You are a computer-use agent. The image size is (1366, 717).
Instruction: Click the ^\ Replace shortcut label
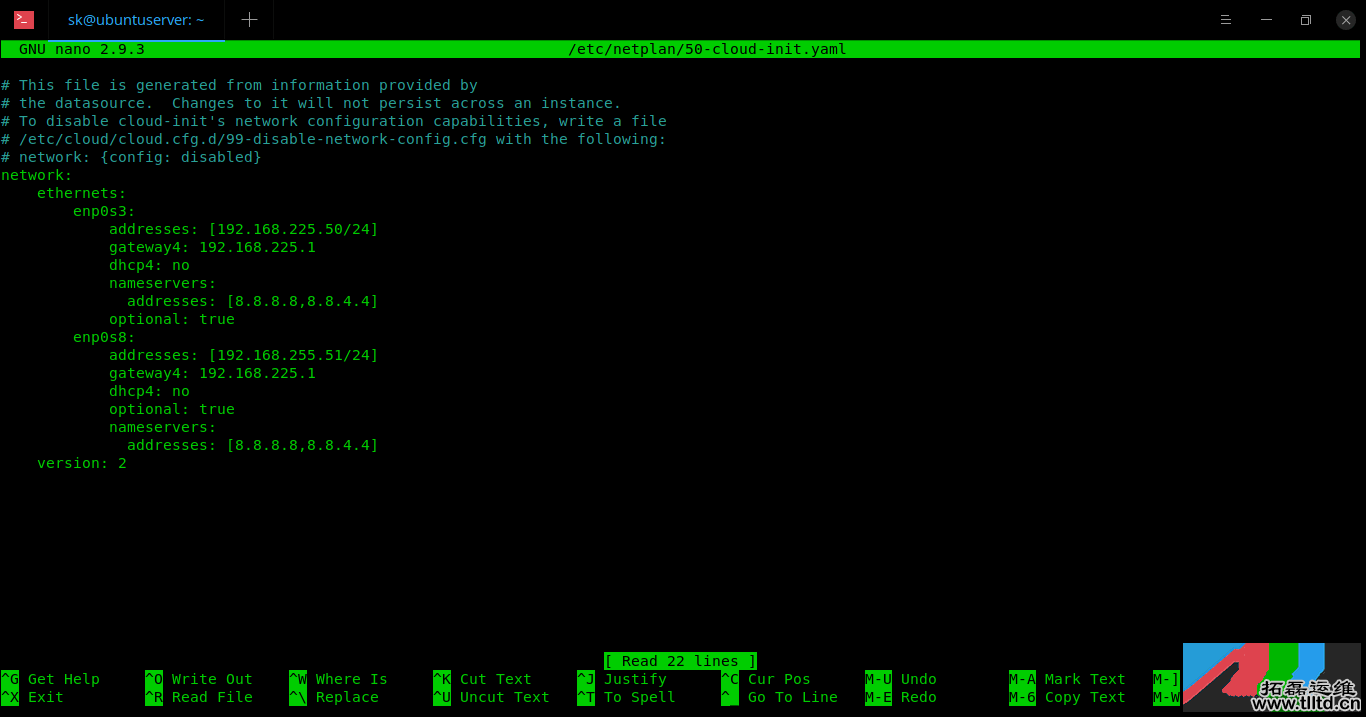pos(335,697)
